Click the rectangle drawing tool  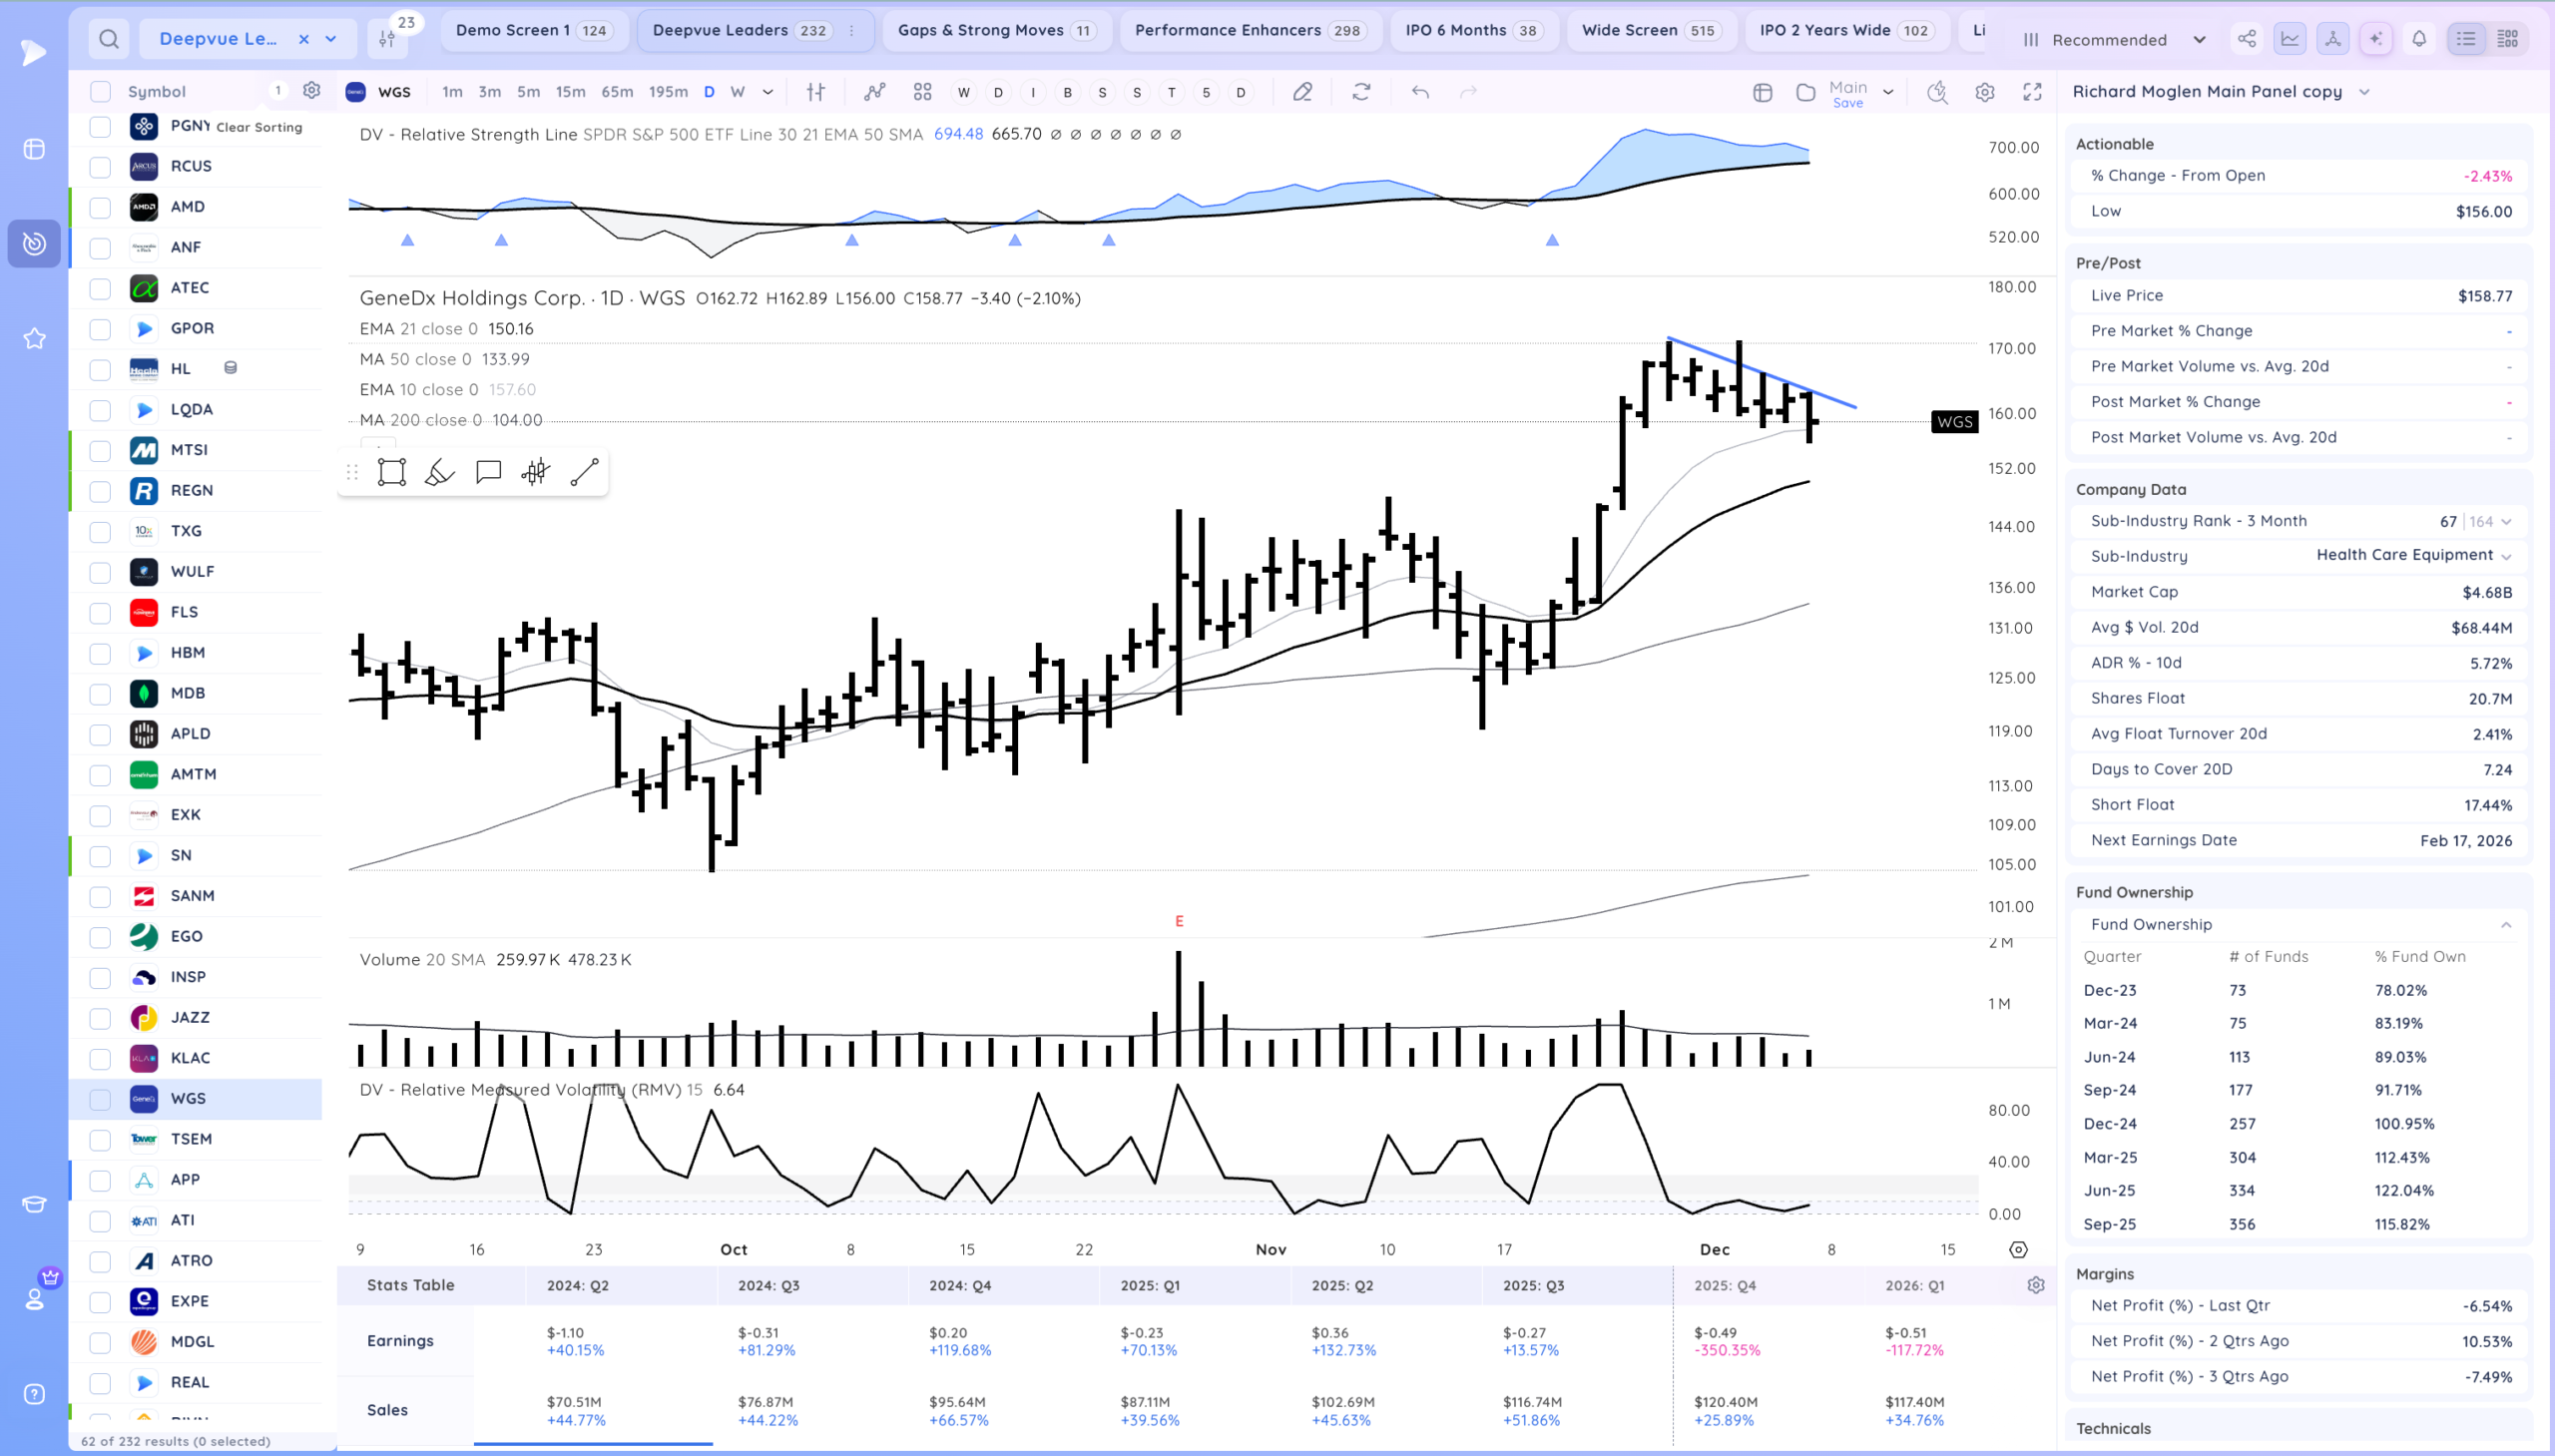(x=391, y=472)
